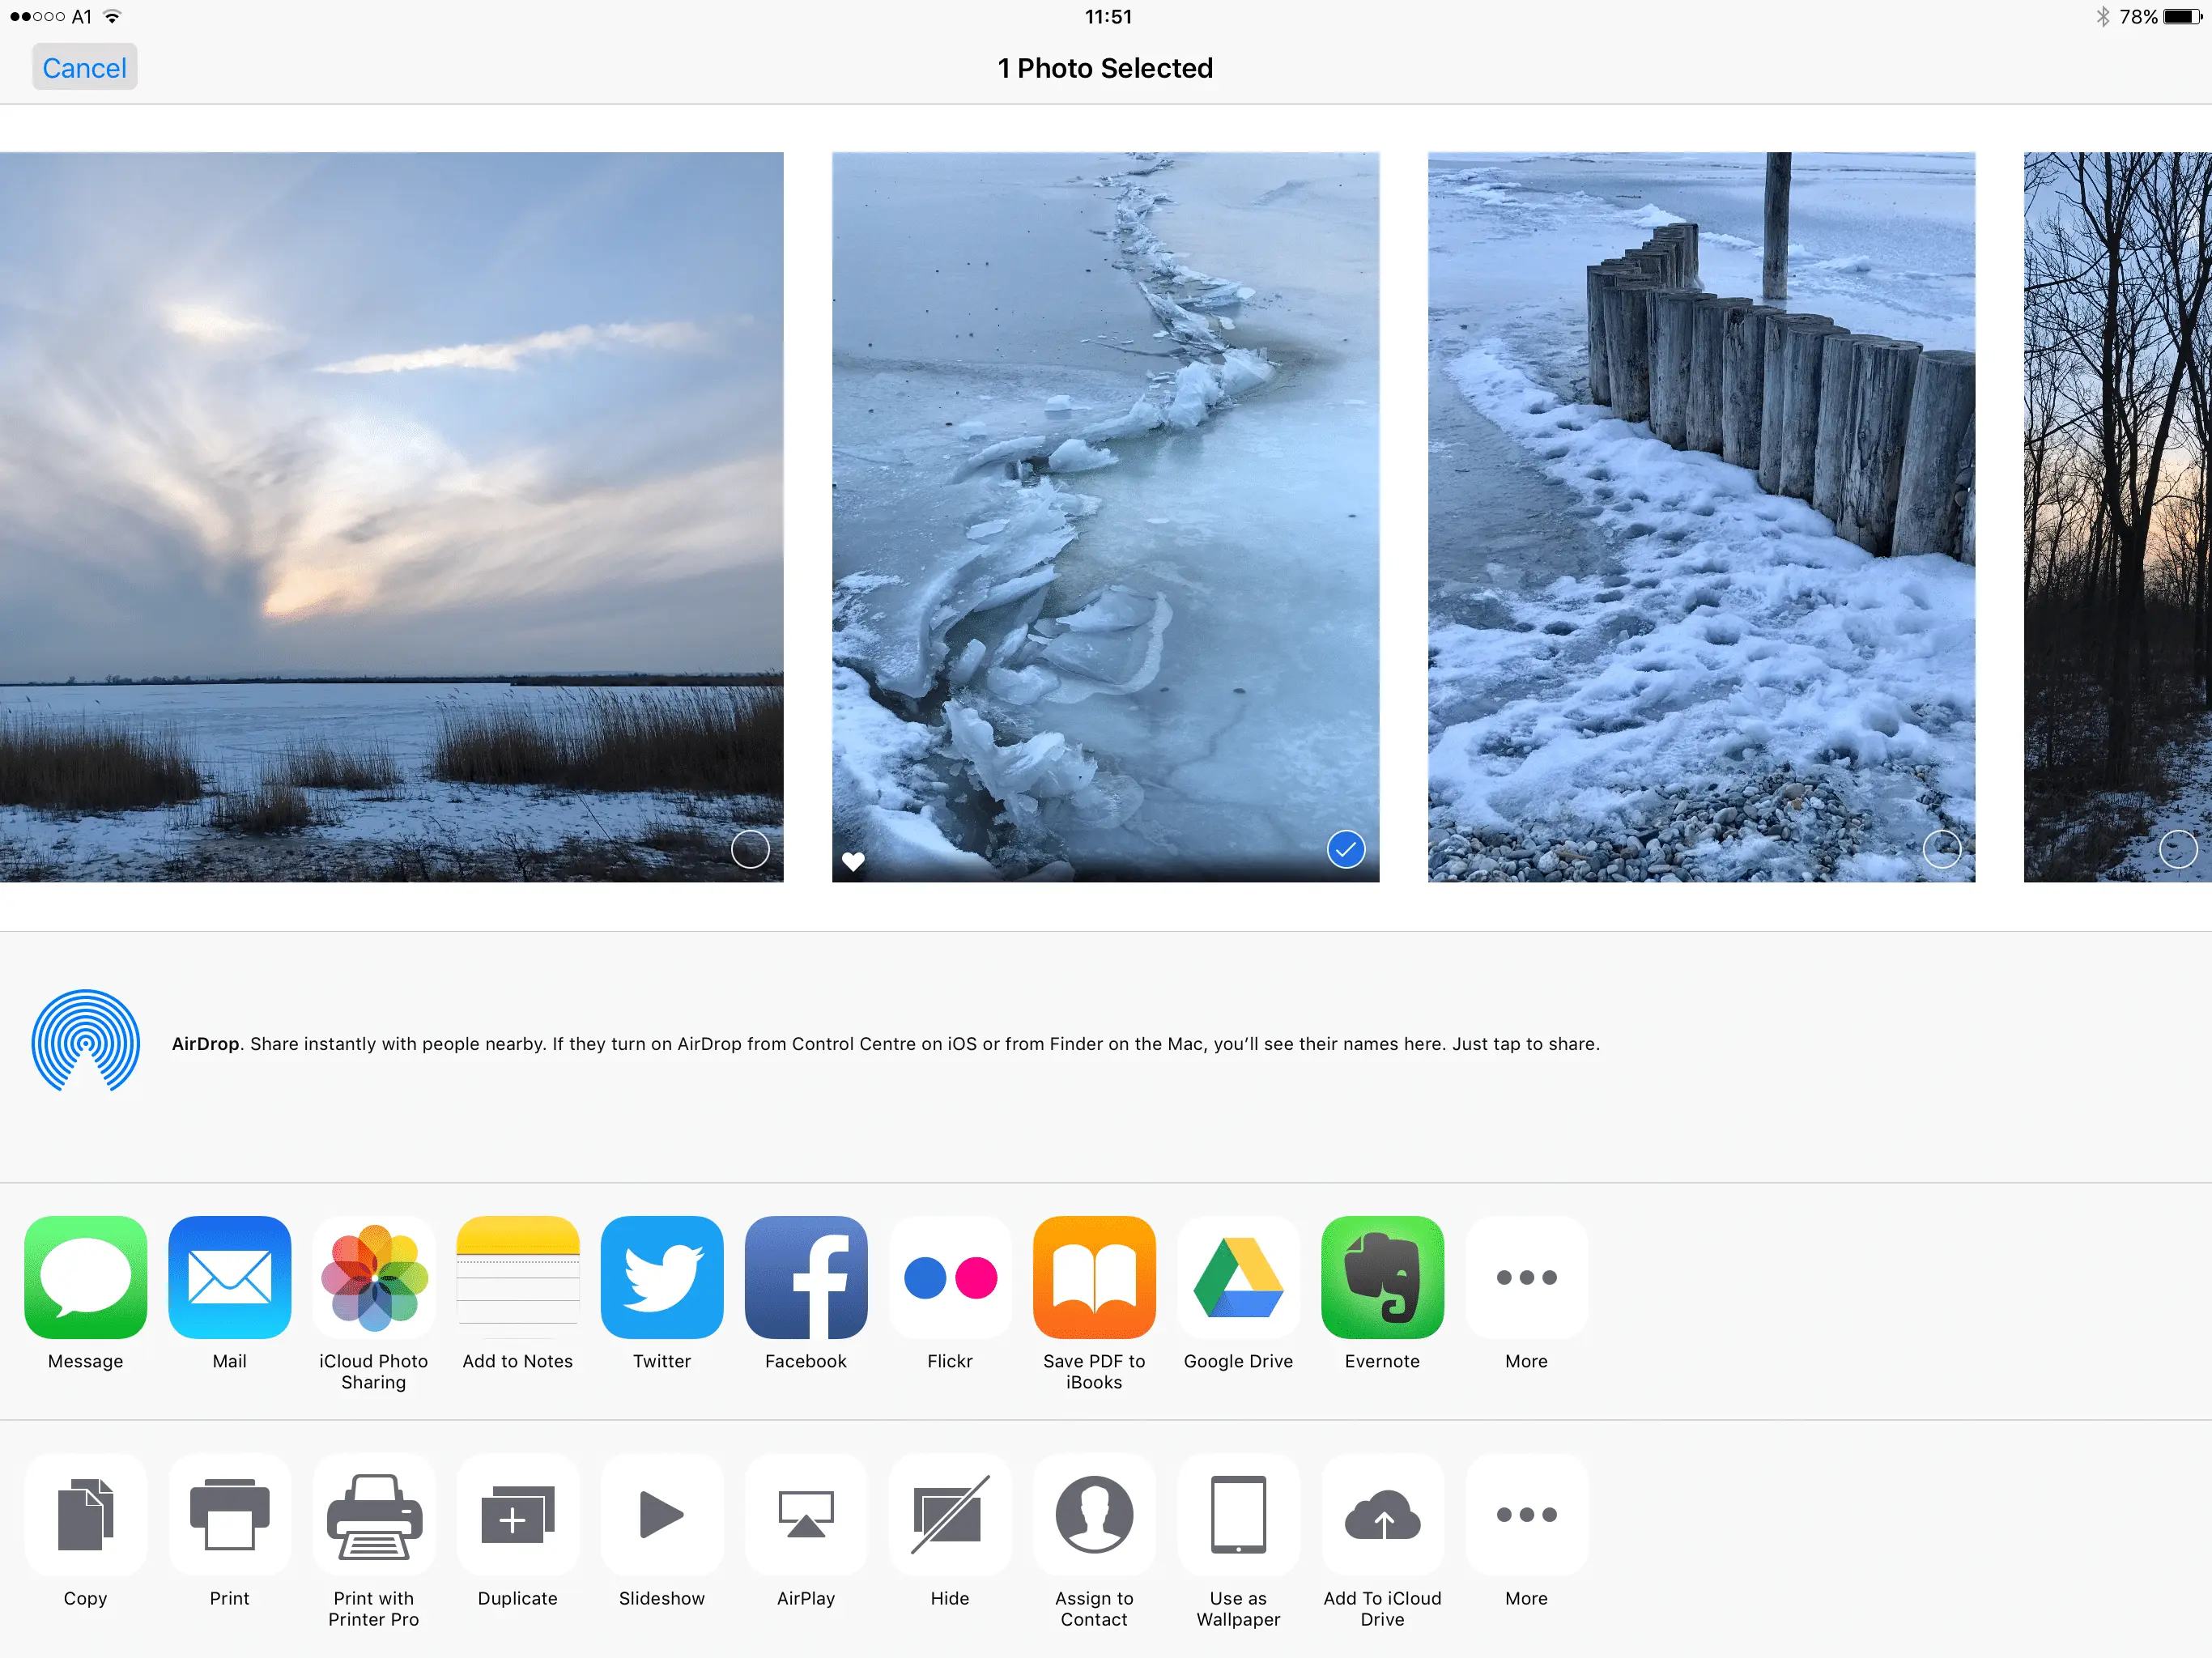The width and height of the screenshot is (2212, 1658).
Task: Share photo to Facebook
Action: [805, 1277]
